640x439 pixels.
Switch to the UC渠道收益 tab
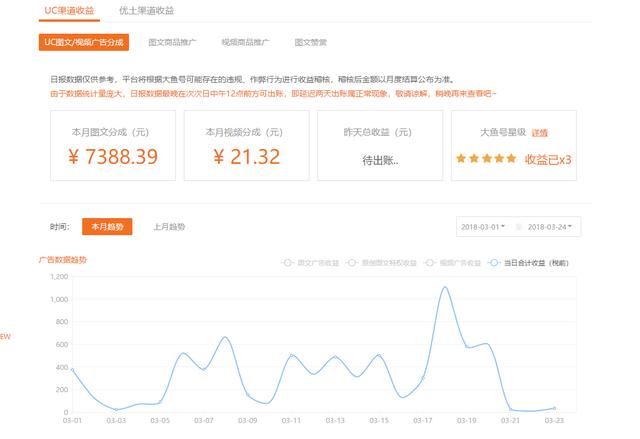tap(69, 11)
